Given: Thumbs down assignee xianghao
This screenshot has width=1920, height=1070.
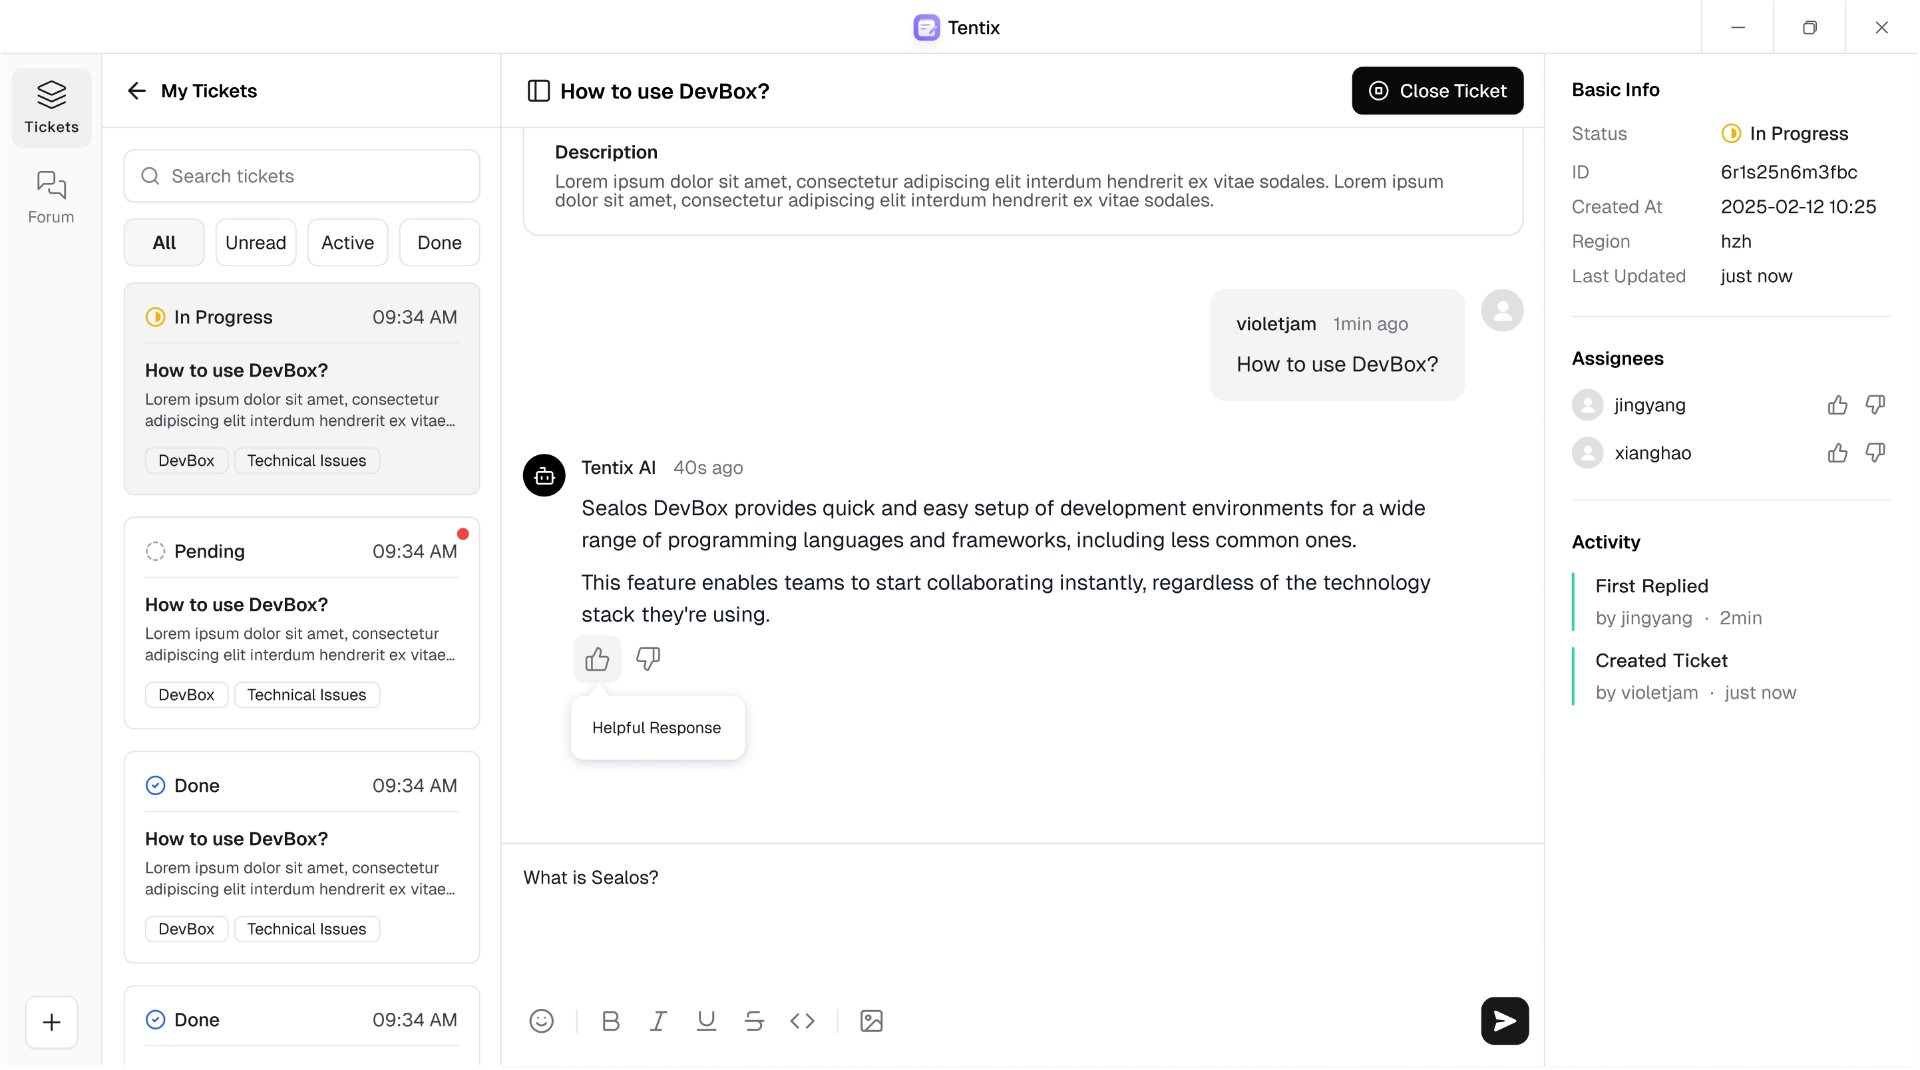Looking at the screenshot, I should point(1875,453).
